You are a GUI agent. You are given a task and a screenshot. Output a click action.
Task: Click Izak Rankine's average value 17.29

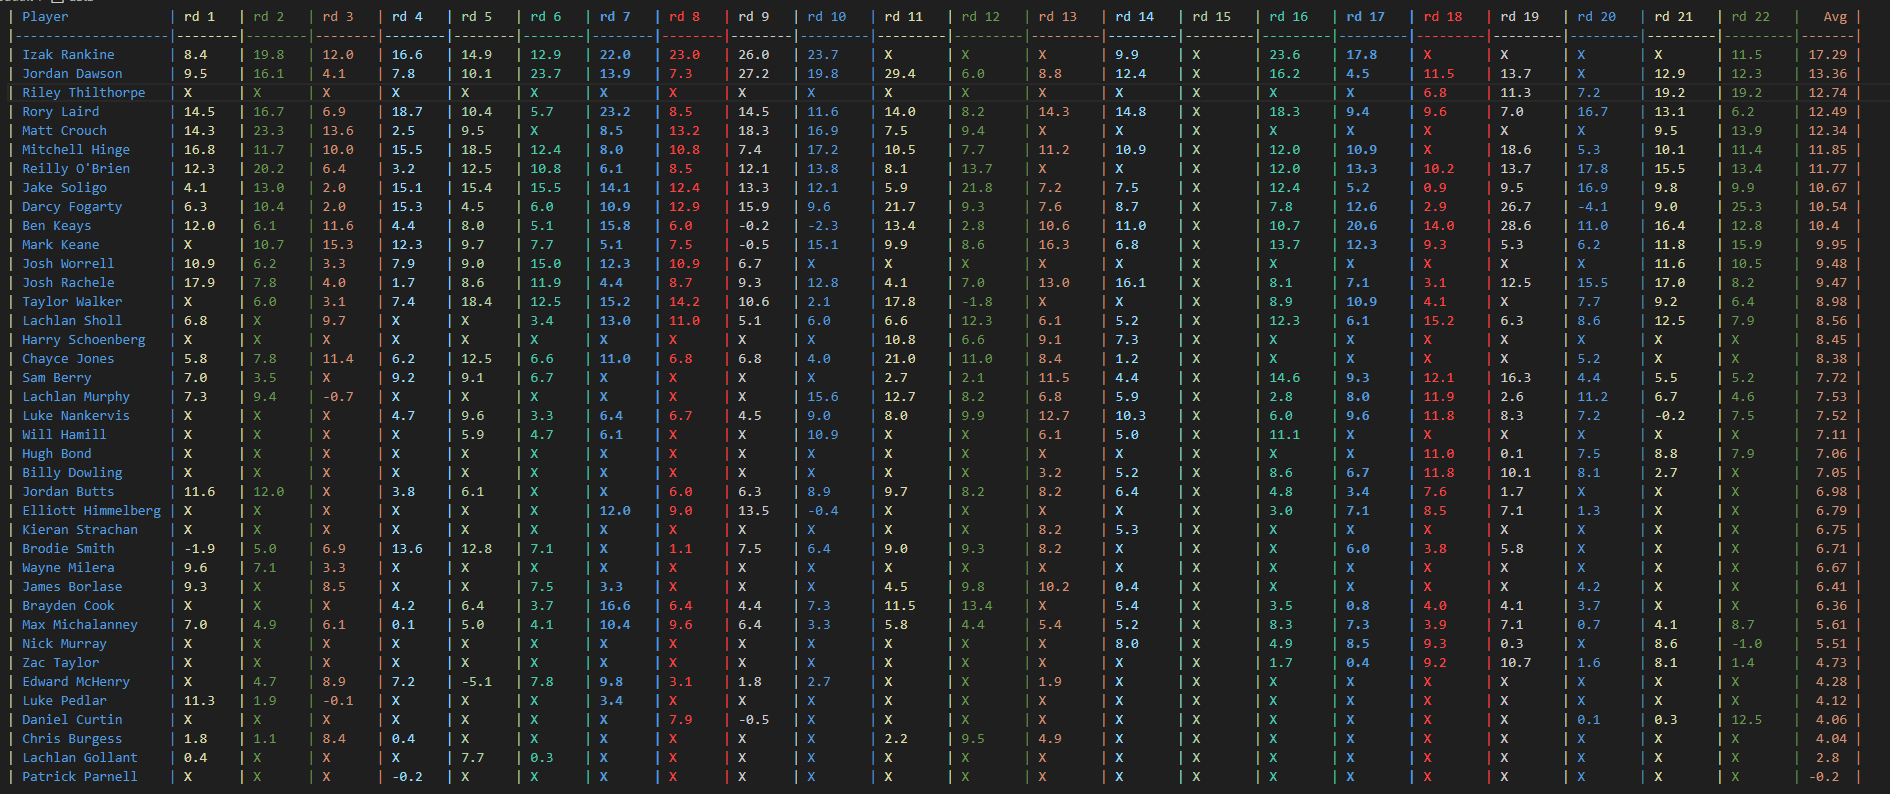tap(1827, 55)
